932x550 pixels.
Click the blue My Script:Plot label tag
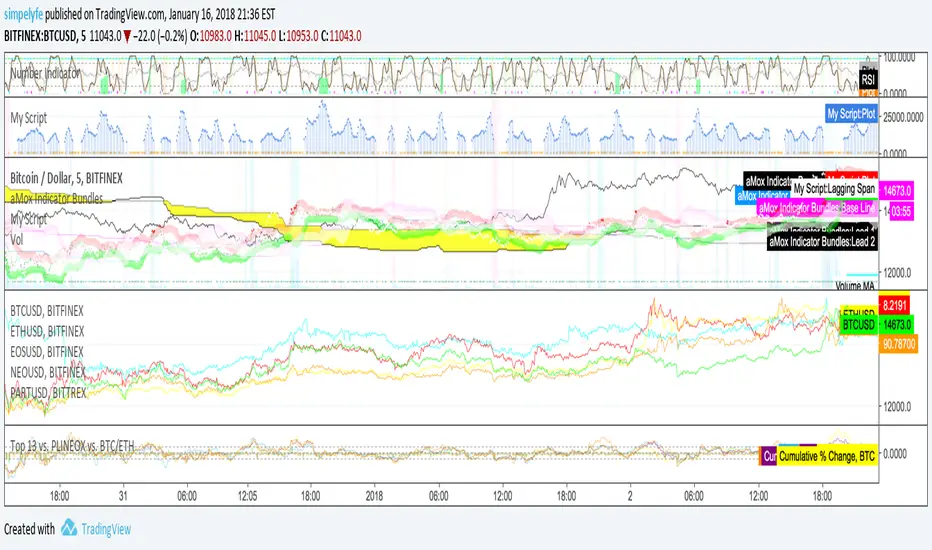click(x=851, y=114)
